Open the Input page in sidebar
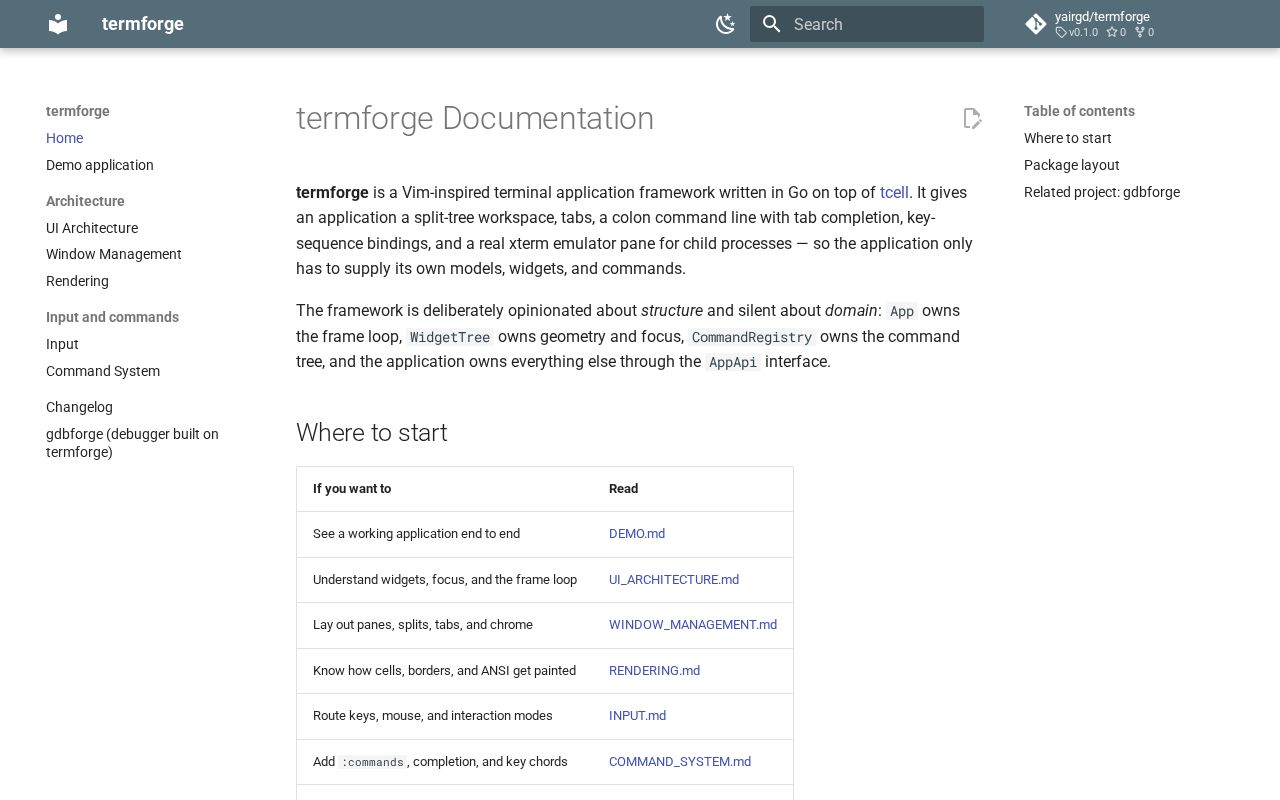Screen dimensions: 1280x800 coord(62,344)
